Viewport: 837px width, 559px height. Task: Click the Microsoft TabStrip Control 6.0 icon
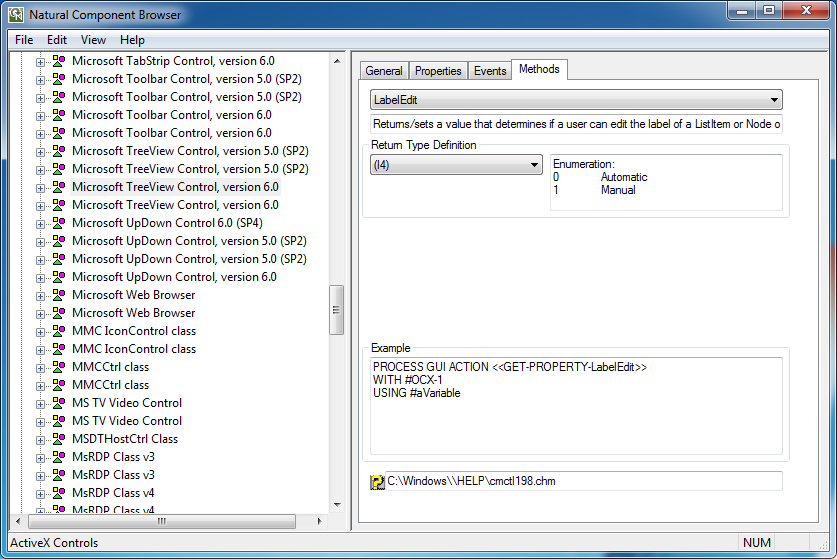(x=59, y=61)
